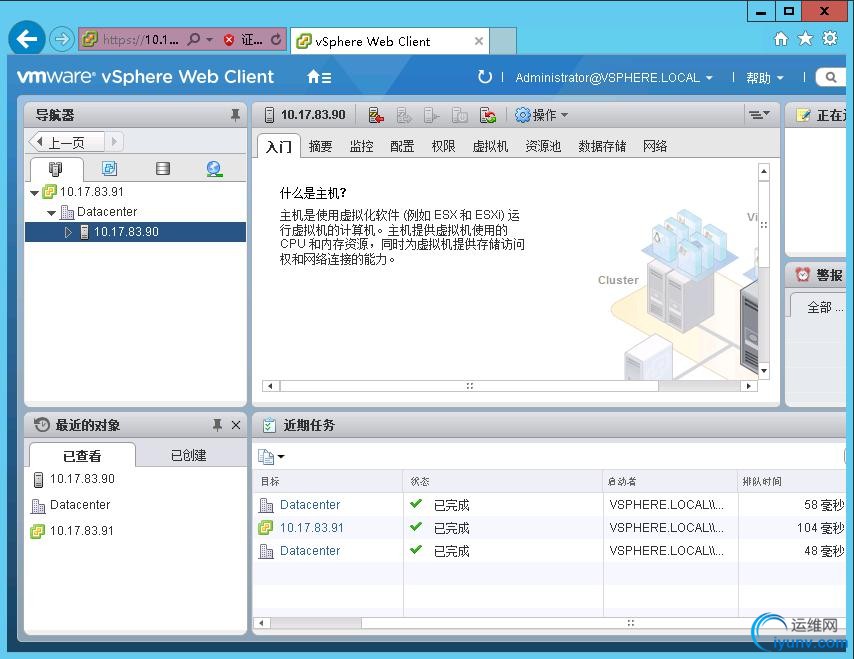Open the Administrator@VSPHERE.LOCAL user menu
This screenshot has width=854, height=659.
pos(614,78)
